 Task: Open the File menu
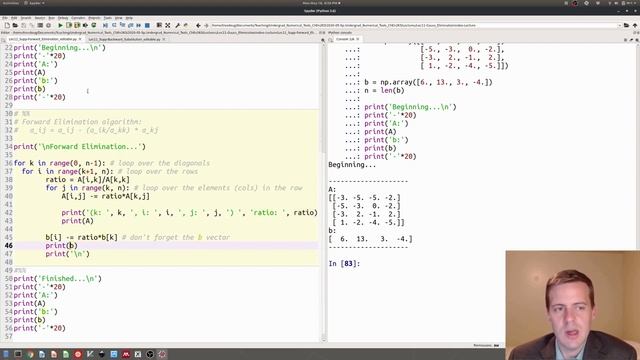point(4,18)
